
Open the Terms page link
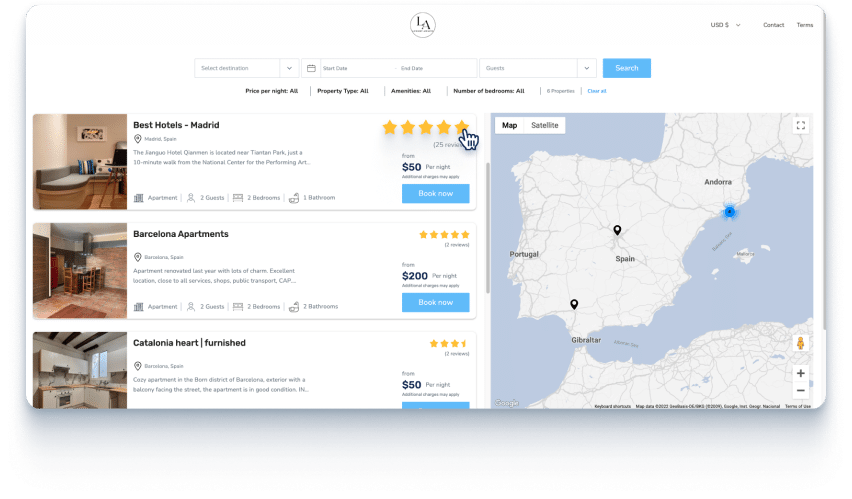pyautogui.click(x=805, y=25)
